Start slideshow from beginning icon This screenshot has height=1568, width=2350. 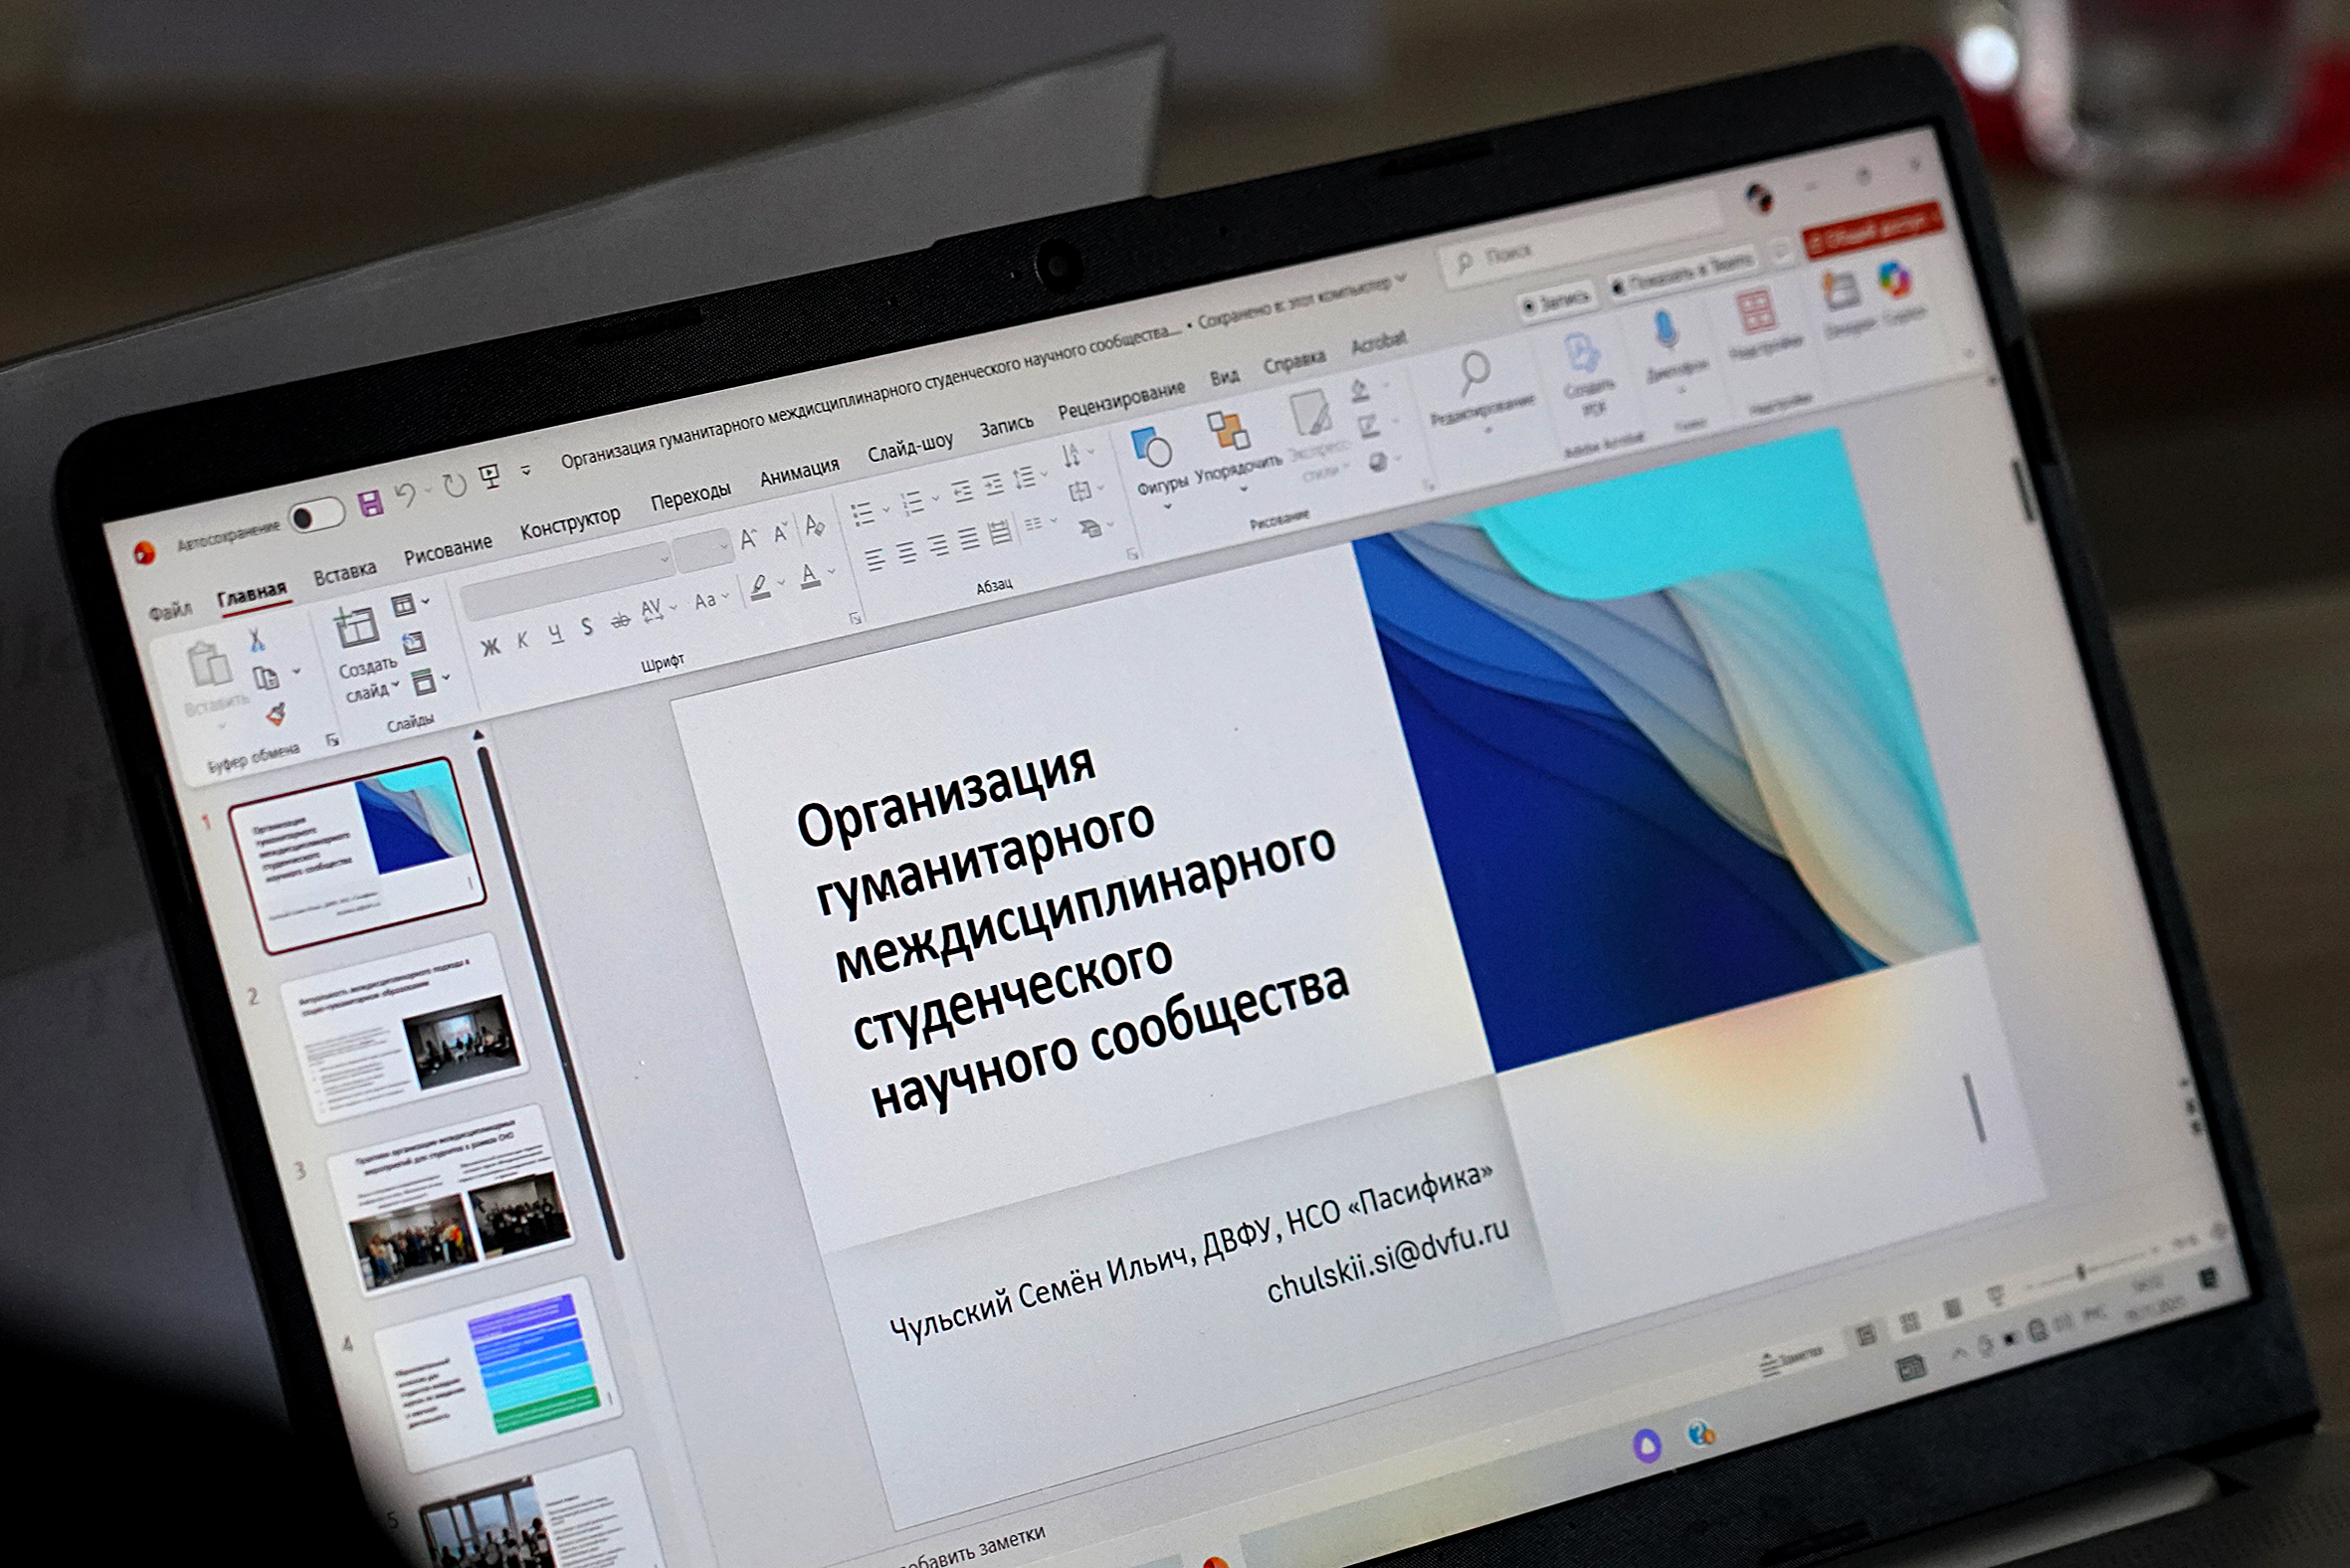point(490,477)
